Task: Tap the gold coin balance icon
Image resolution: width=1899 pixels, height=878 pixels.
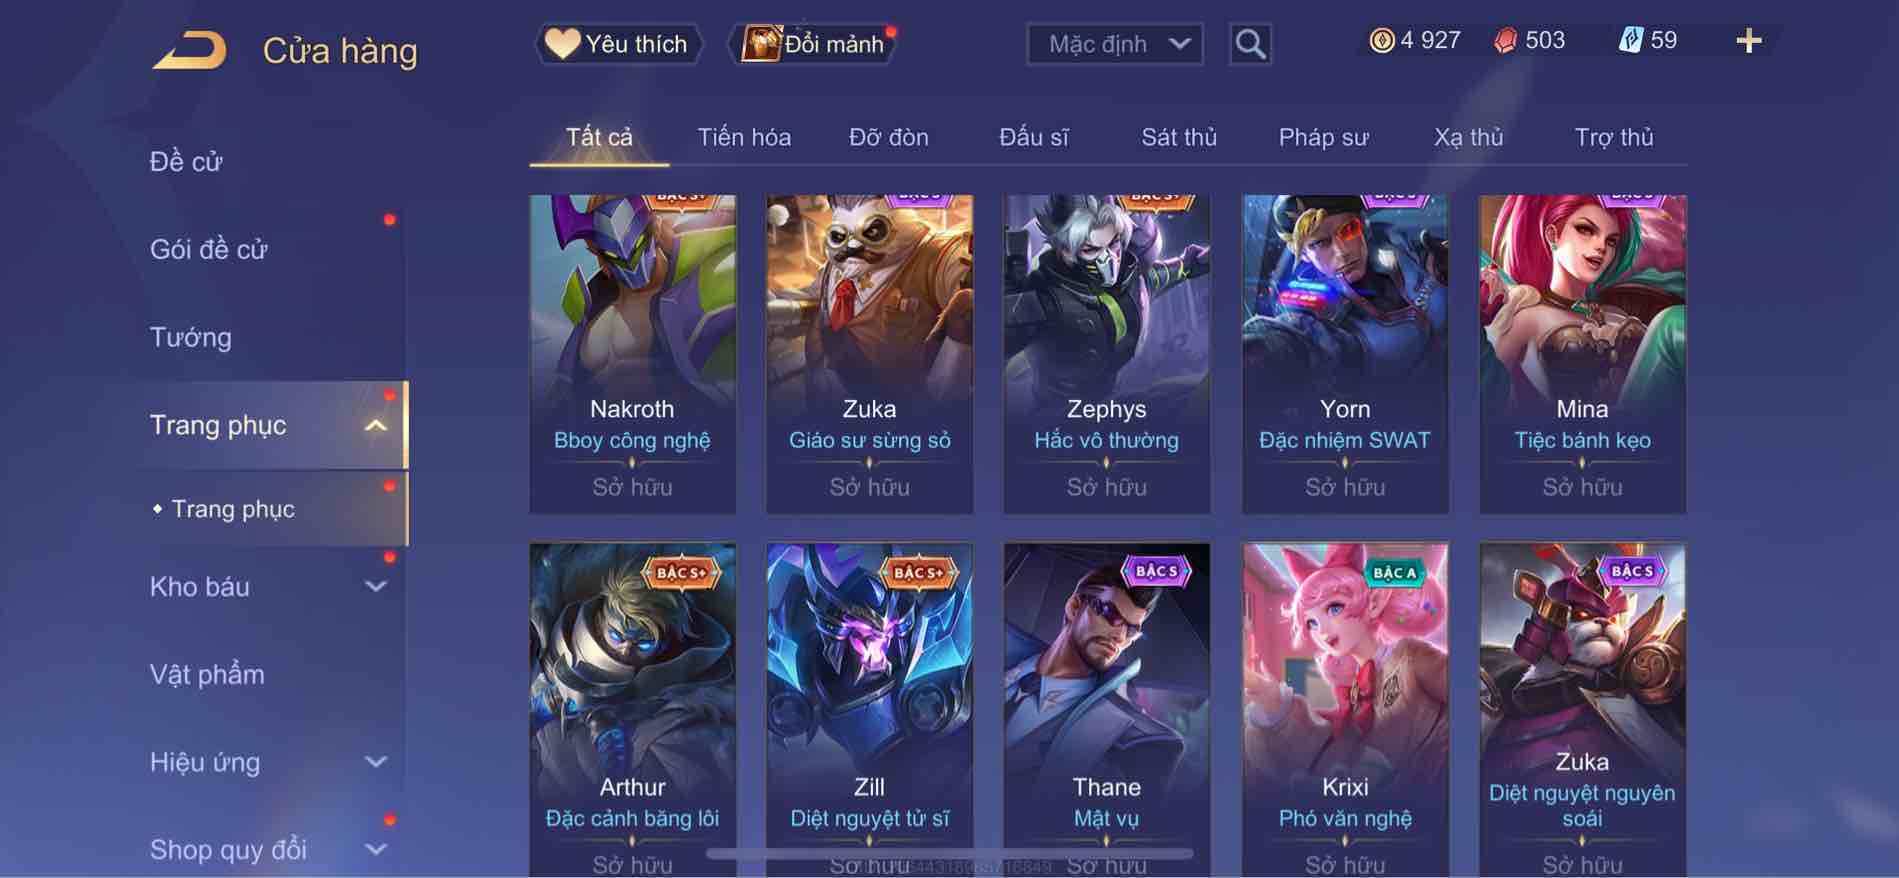Action: pyautogui.click(x=1381, y=40)
